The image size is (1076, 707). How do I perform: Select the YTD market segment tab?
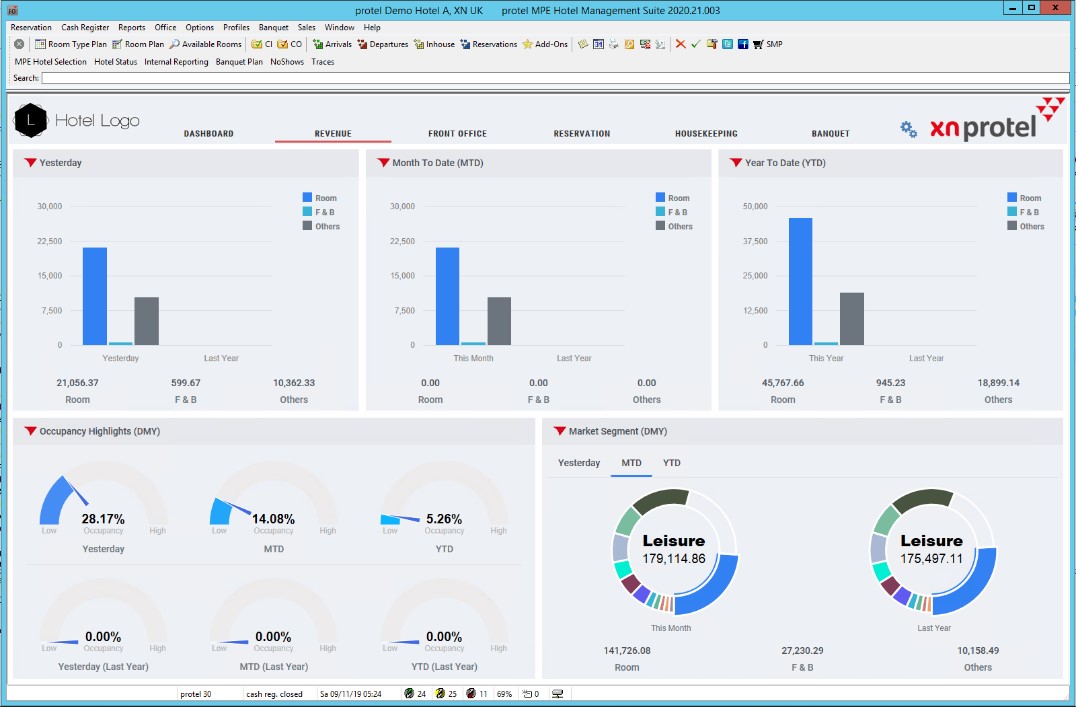tap(672, 463)
